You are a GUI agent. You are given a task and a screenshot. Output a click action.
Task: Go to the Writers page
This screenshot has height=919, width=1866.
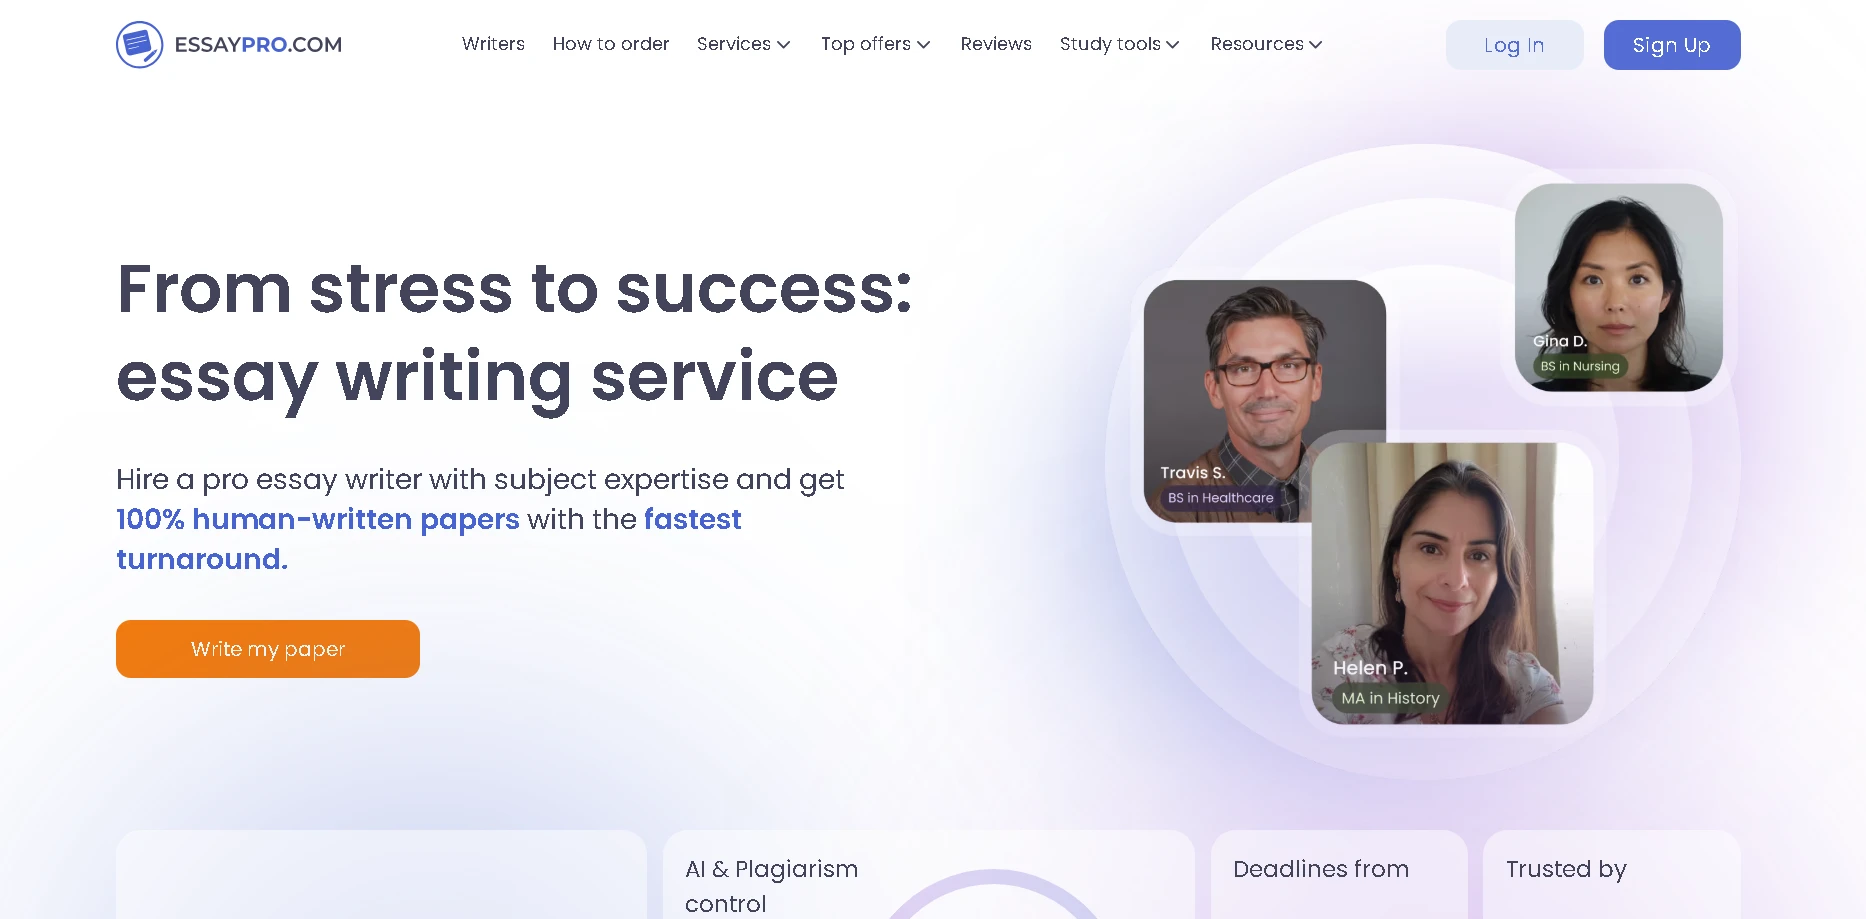(493, 44)
